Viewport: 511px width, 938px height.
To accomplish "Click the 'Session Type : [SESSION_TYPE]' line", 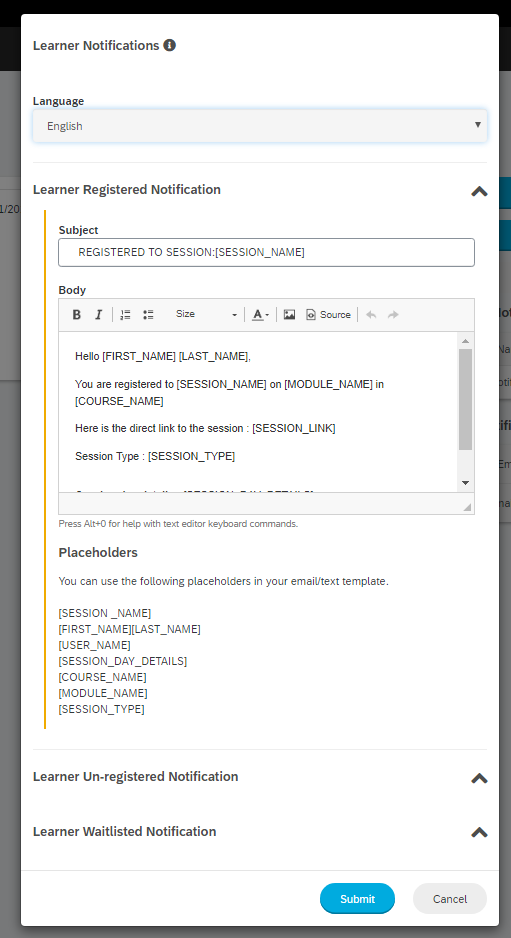I will click(x=155, y=456).
